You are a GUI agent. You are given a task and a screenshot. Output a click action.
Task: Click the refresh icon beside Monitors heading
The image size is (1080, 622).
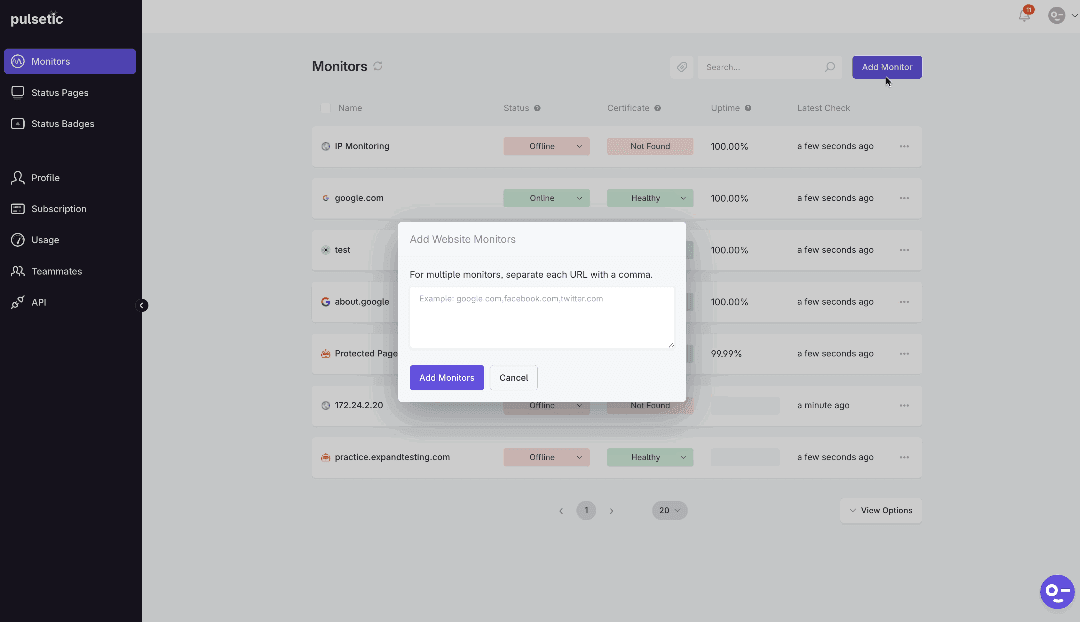[x=378, y=66]
